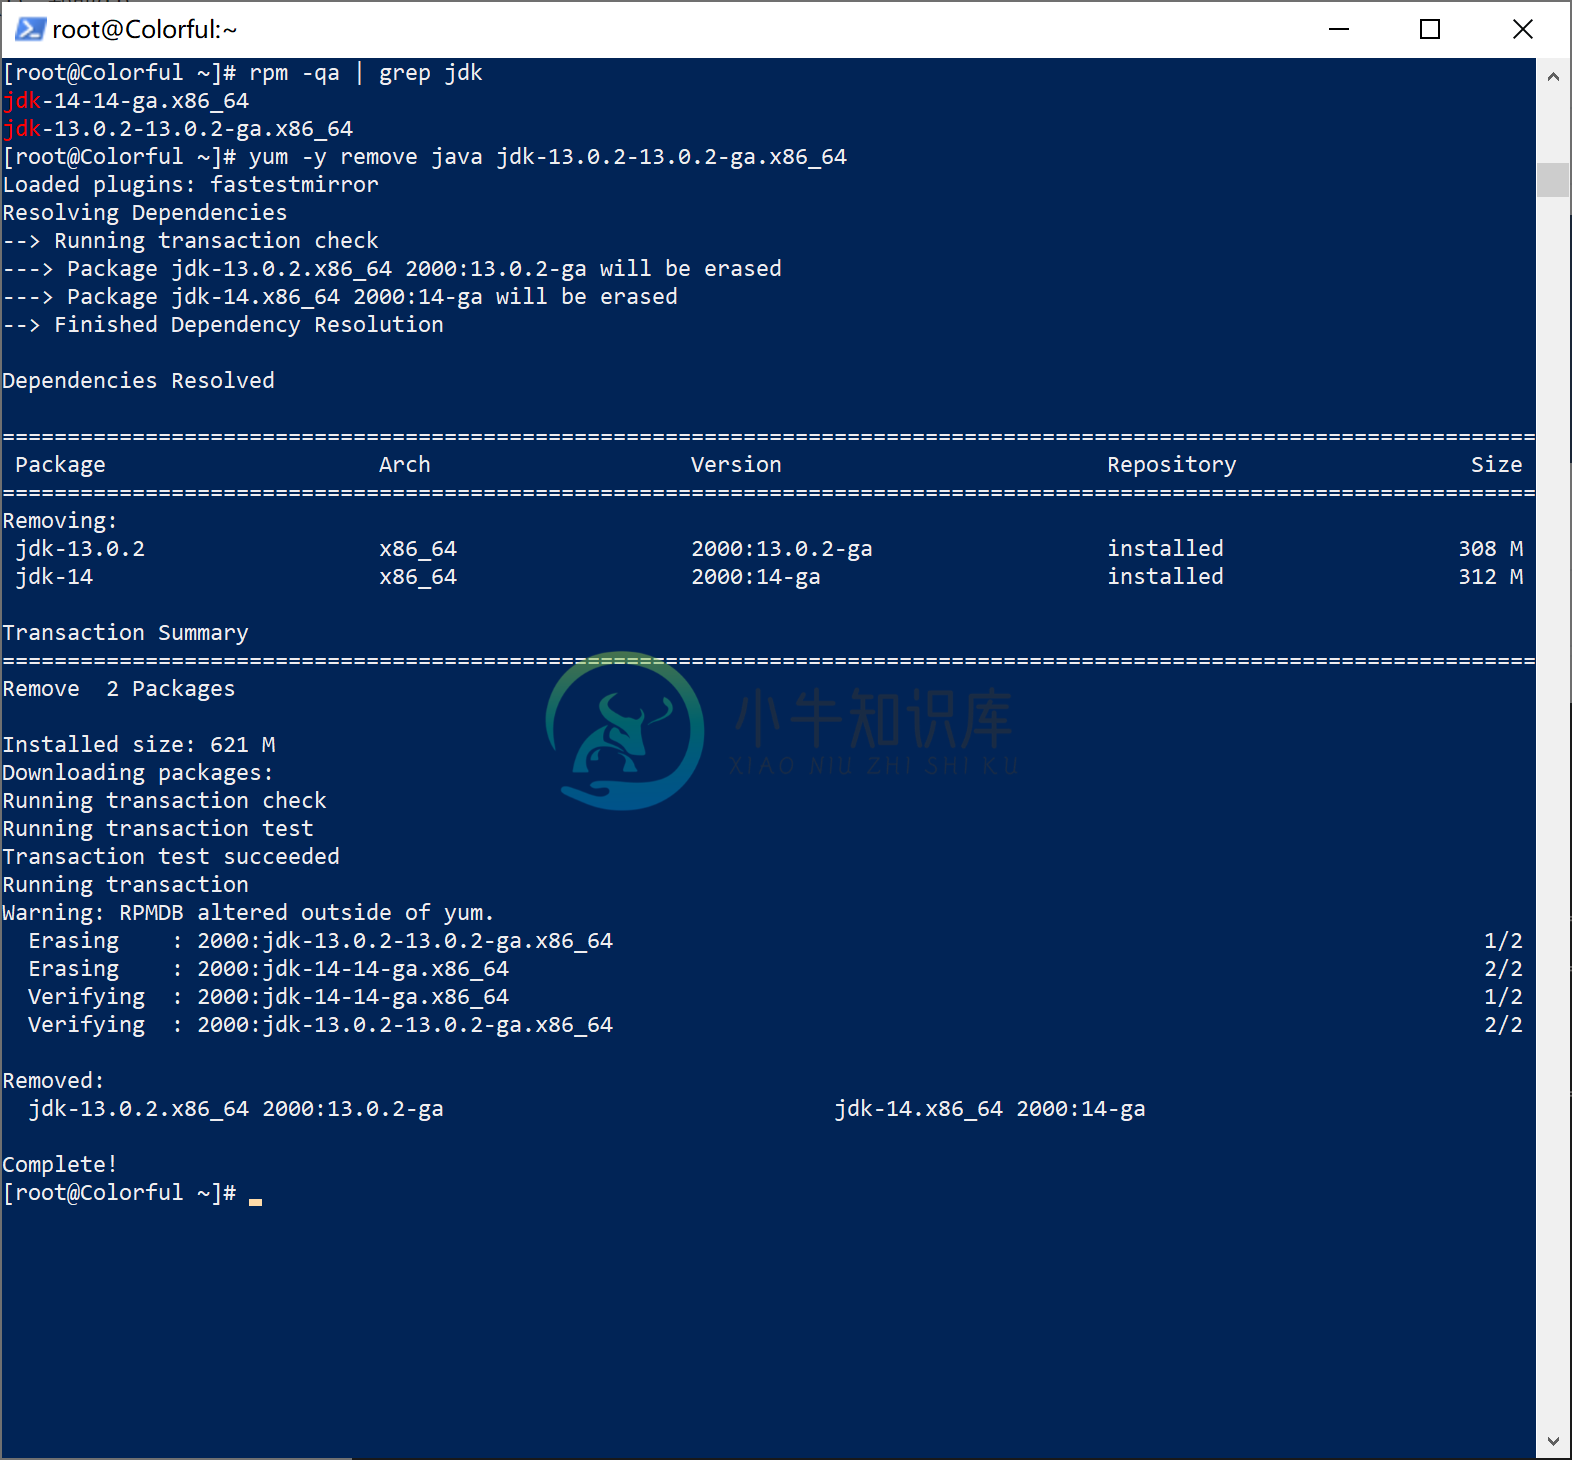This screenshot has height=1460, width=1572.
Task: Click the PowerShell icon in title bar
Action: point(30,29)
